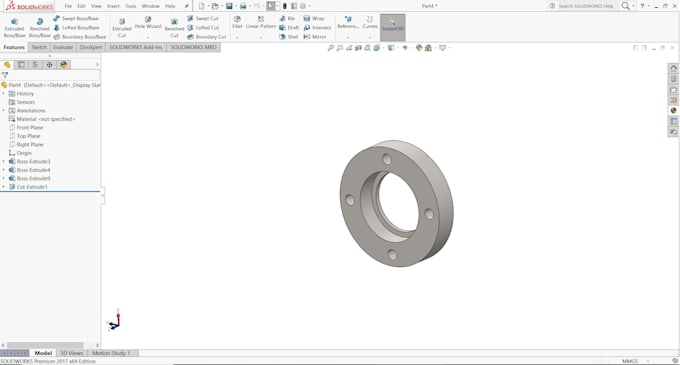The height and width of the screenshot is (365, 680).
Task: Switch to the DimXpert tab
Action: click(91, 47)
